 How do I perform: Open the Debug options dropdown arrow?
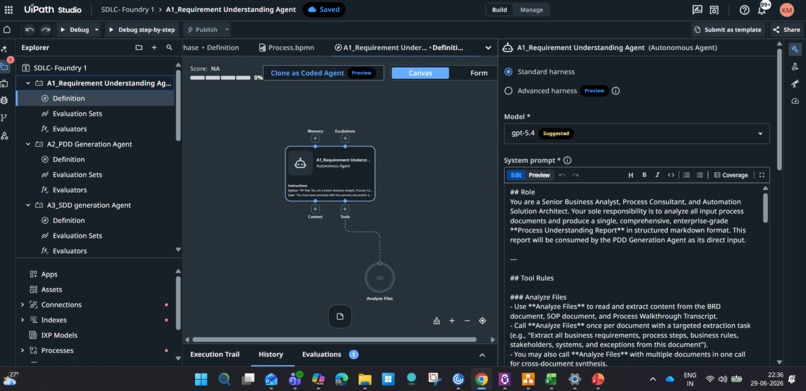[97, 30]
